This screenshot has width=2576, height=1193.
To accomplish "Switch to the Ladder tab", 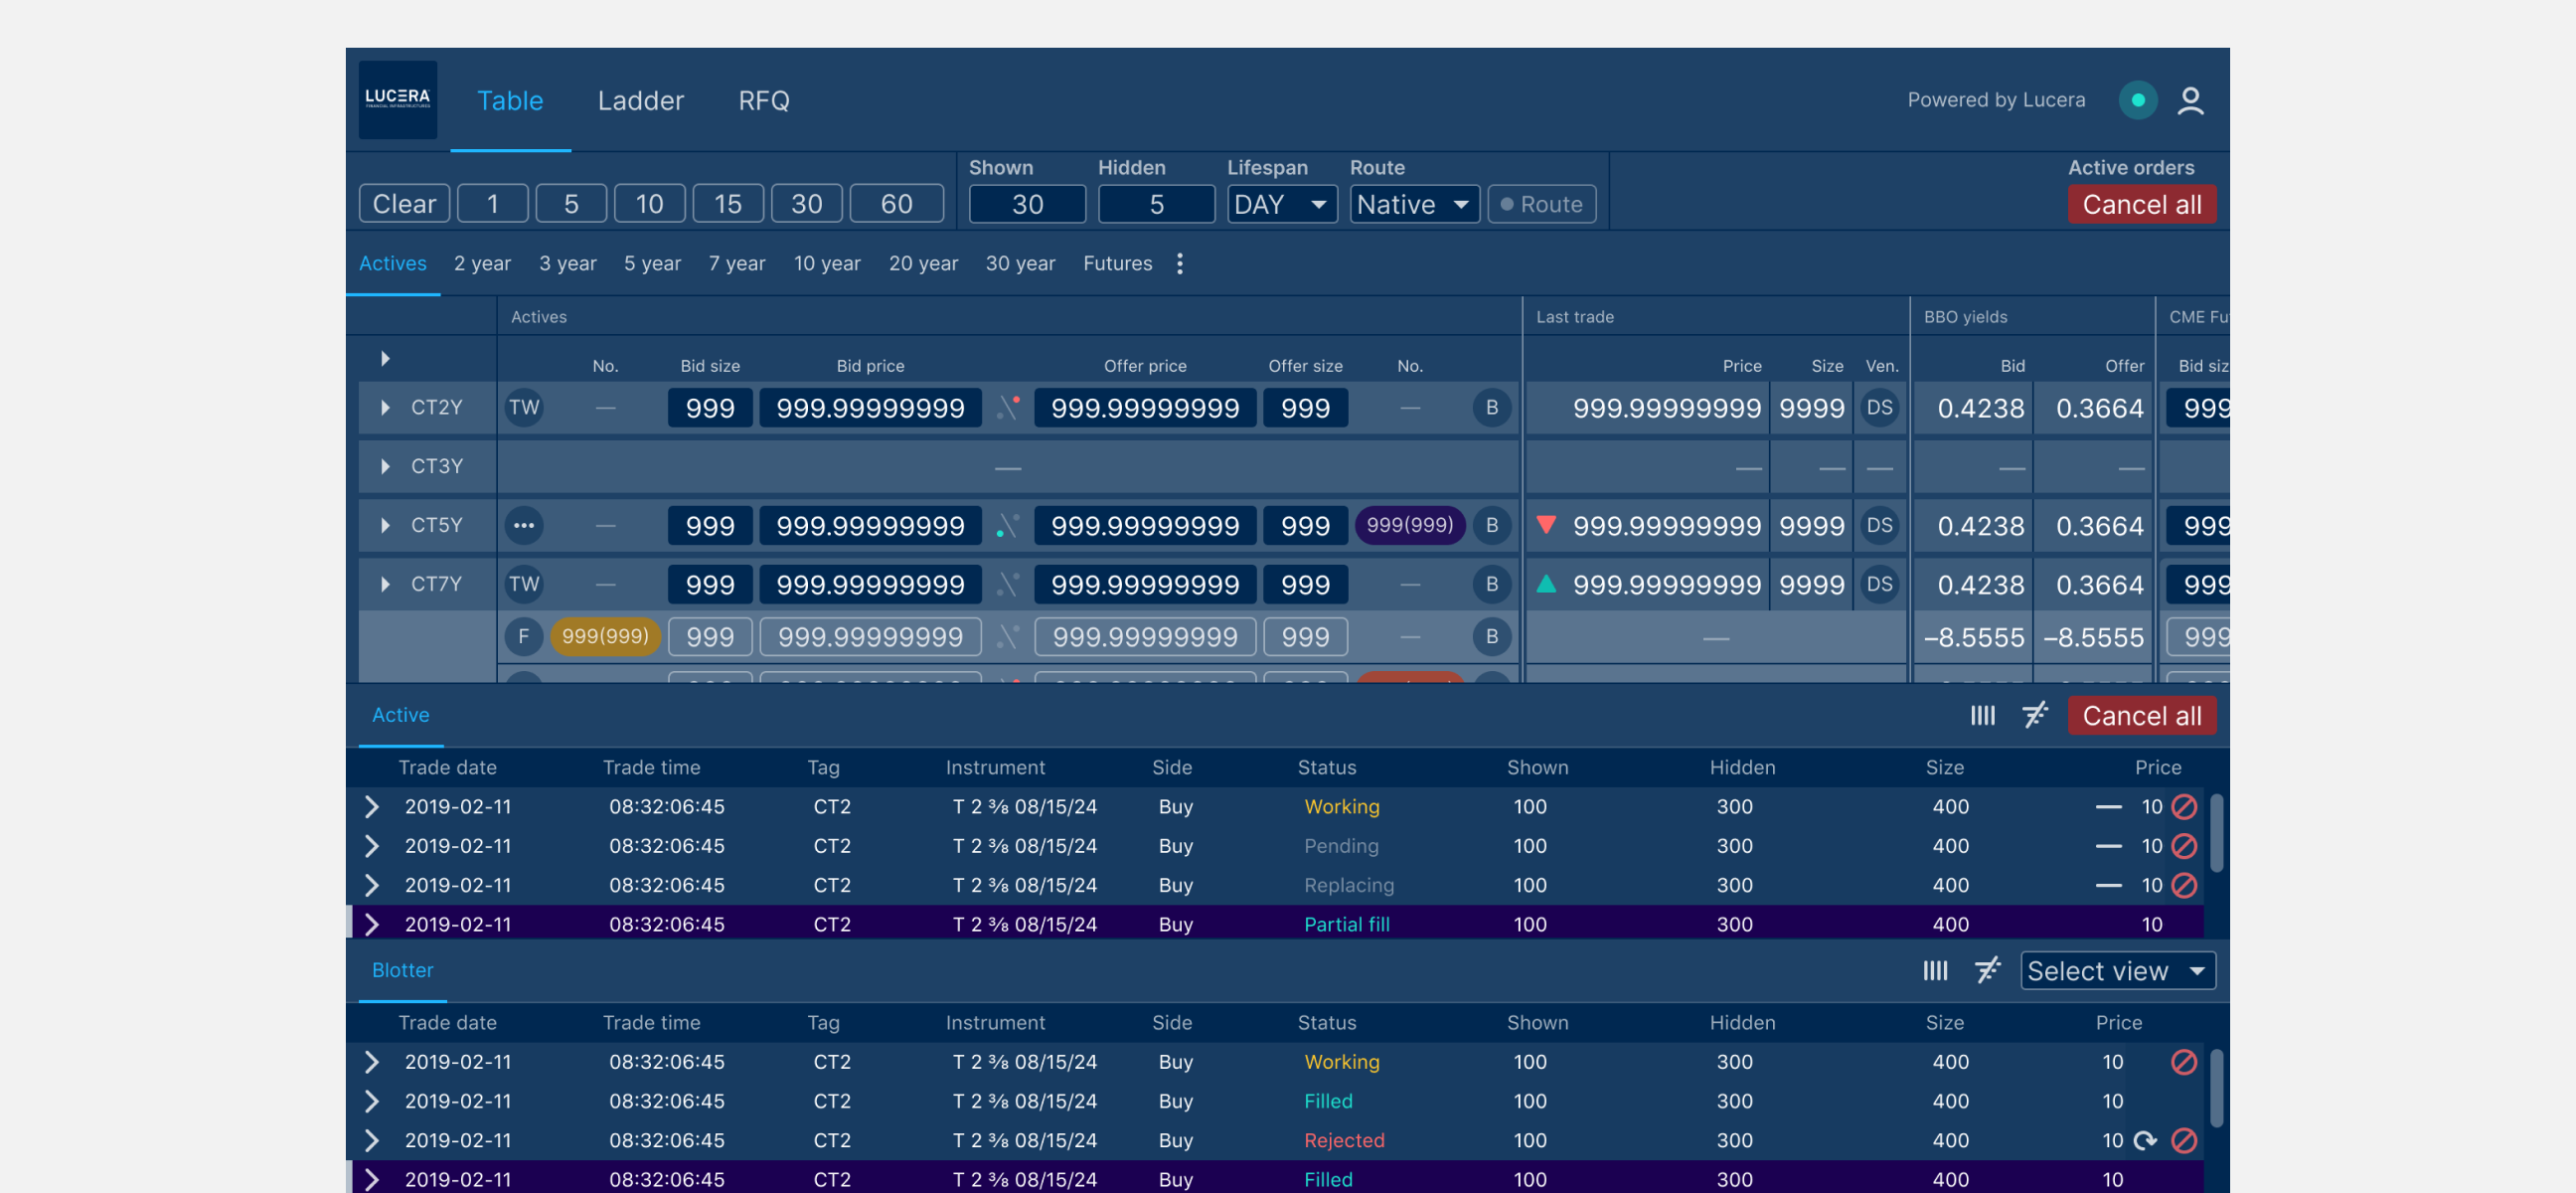I will tap(640, 100).
